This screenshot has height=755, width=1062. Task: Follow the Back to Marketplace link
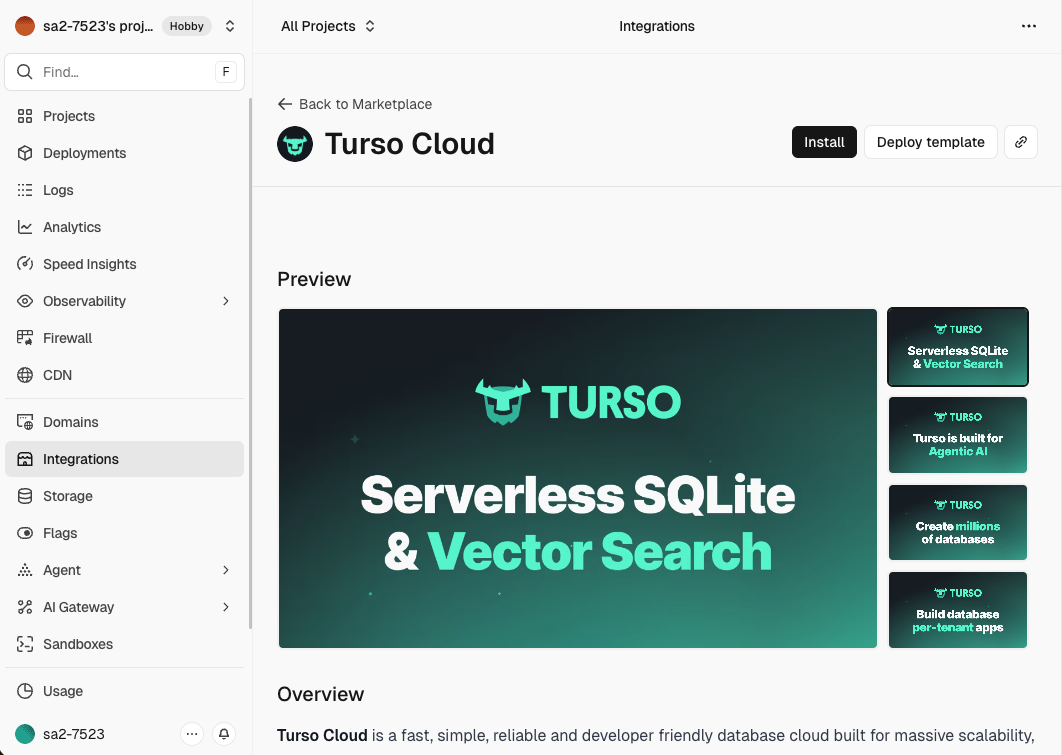click(355, 104)
